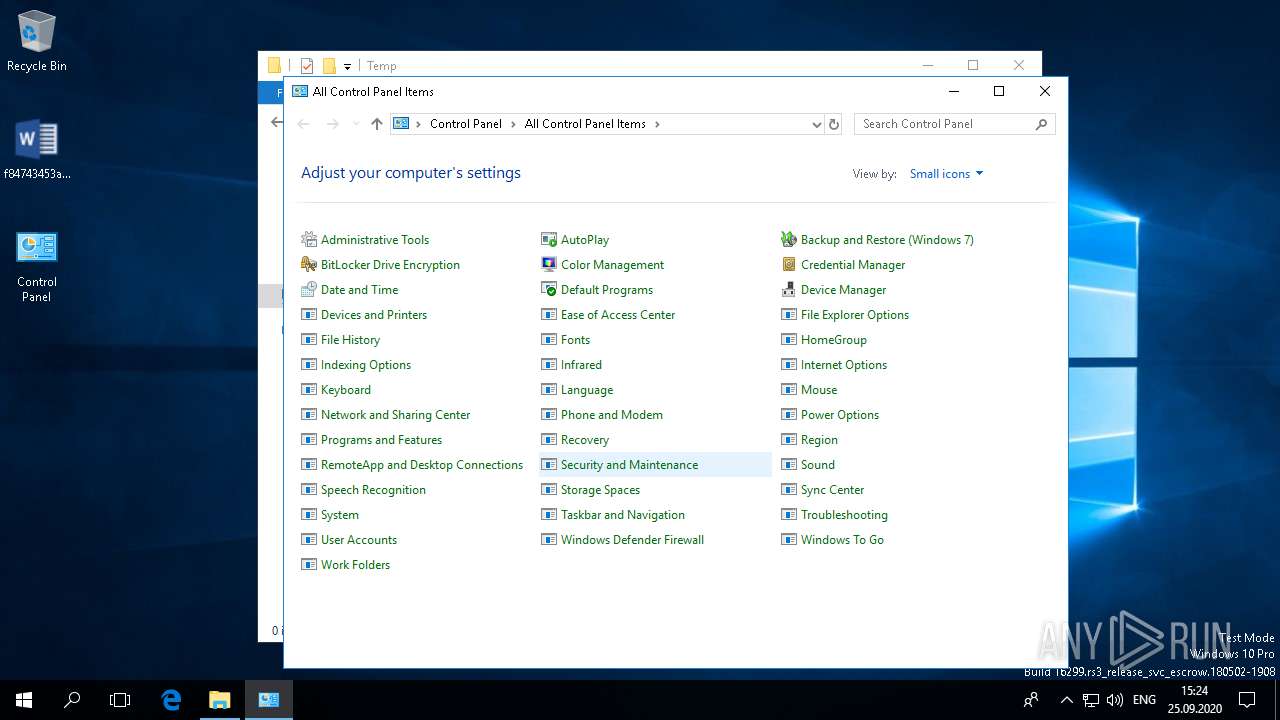Click the taskbar search icon

72,700
